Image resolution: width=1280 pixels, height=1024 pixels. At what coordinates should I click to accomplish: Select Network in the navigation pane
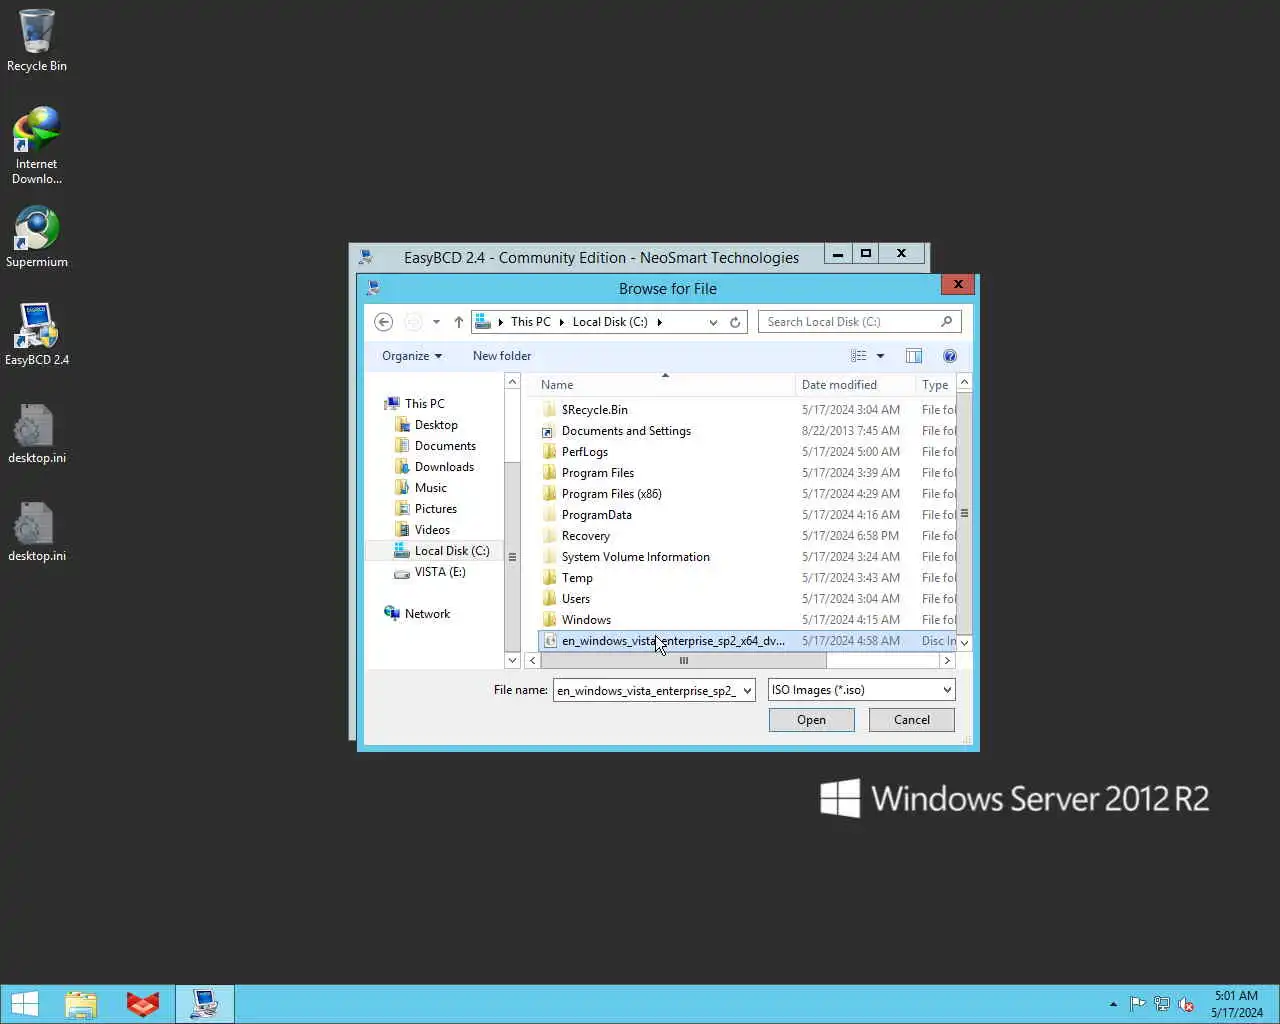click(427, 614)
